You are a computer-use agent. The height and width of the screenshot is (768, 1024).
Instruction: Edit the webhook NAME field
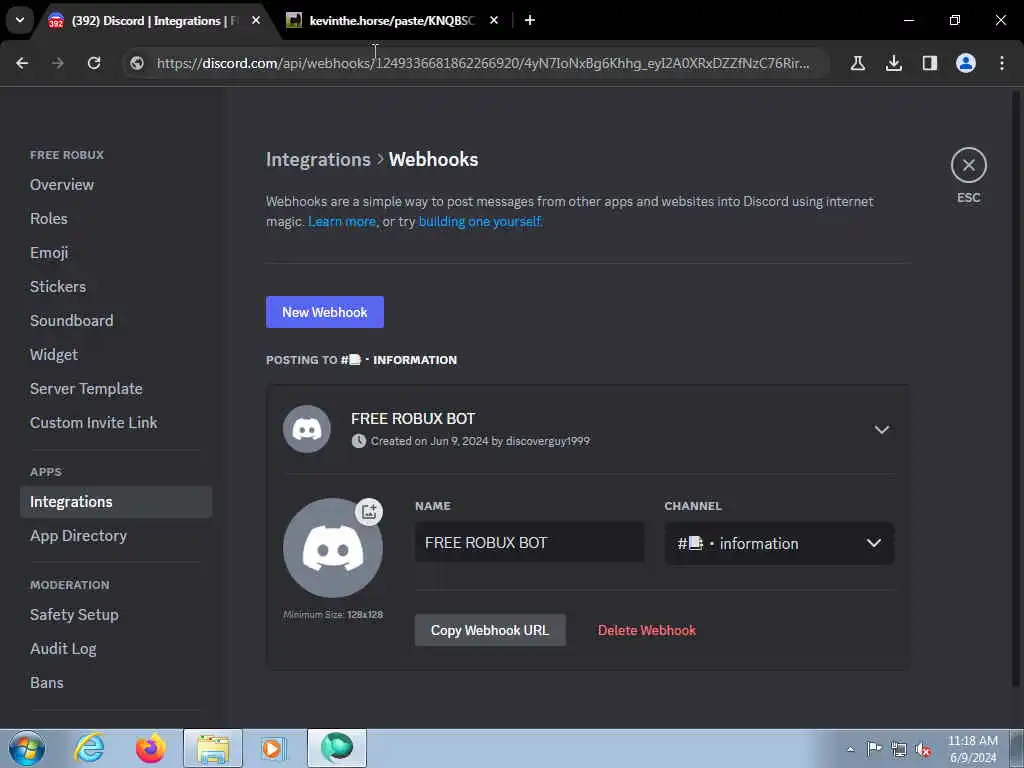[530, 543]
